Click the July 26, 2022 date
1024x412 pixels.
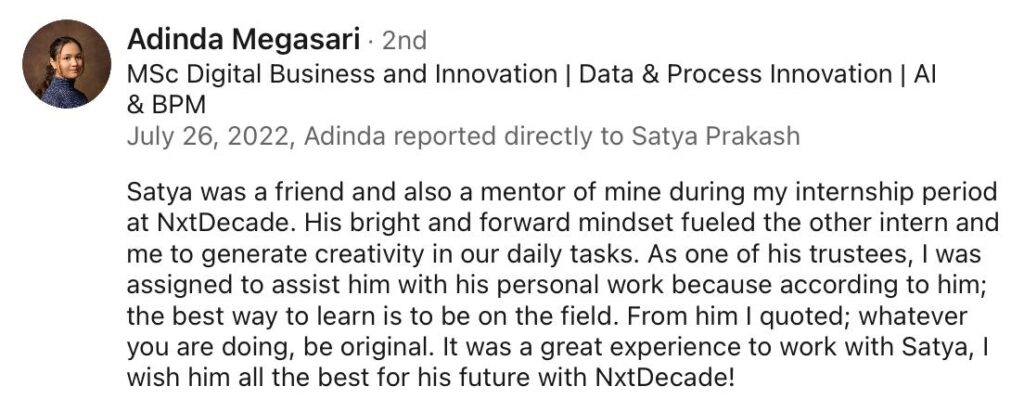click(207, 137)
